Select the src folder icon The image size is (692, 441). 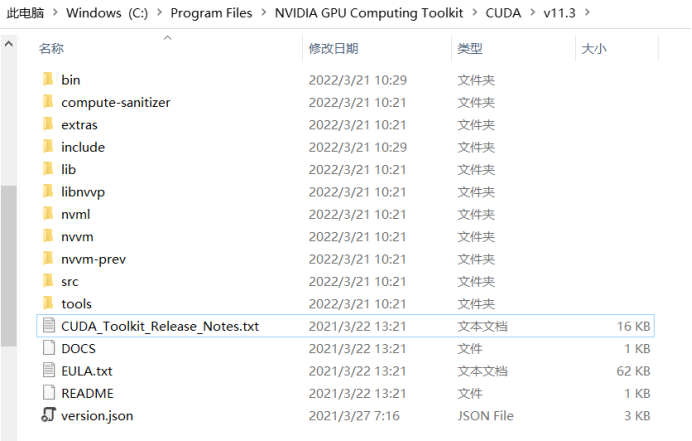[x=48, y=281]
